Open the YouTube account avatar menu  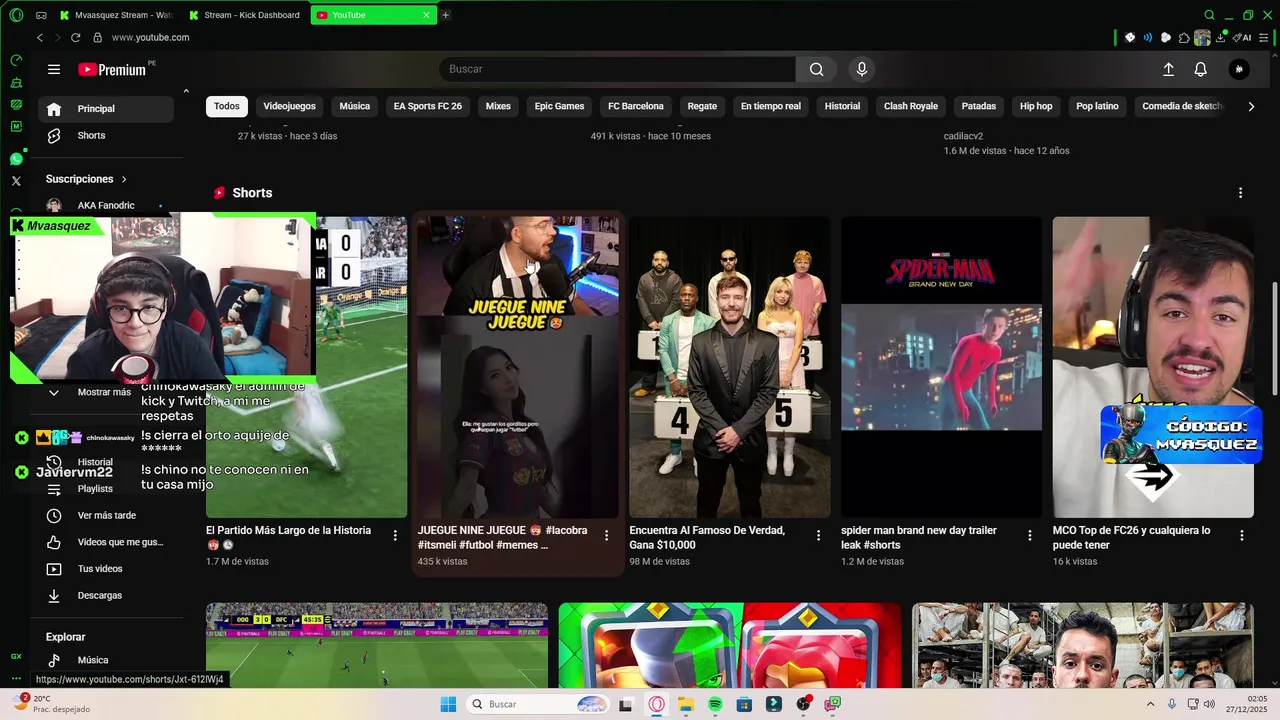click(1239, 69)
